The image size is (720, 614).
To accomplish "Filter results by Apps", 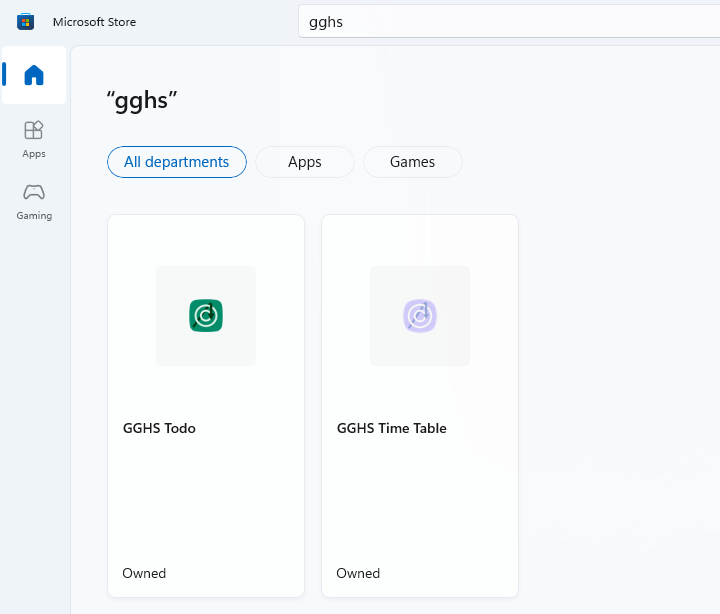I will 304,162.
